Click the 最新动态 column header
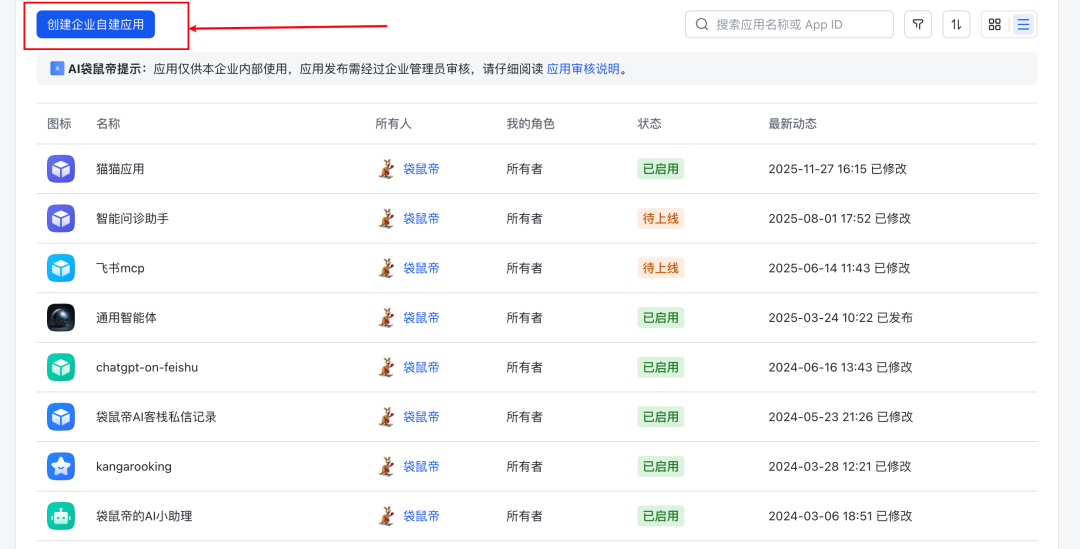Screen dimensions: 1080x549 pyautogui.click(x=792, y=124)
